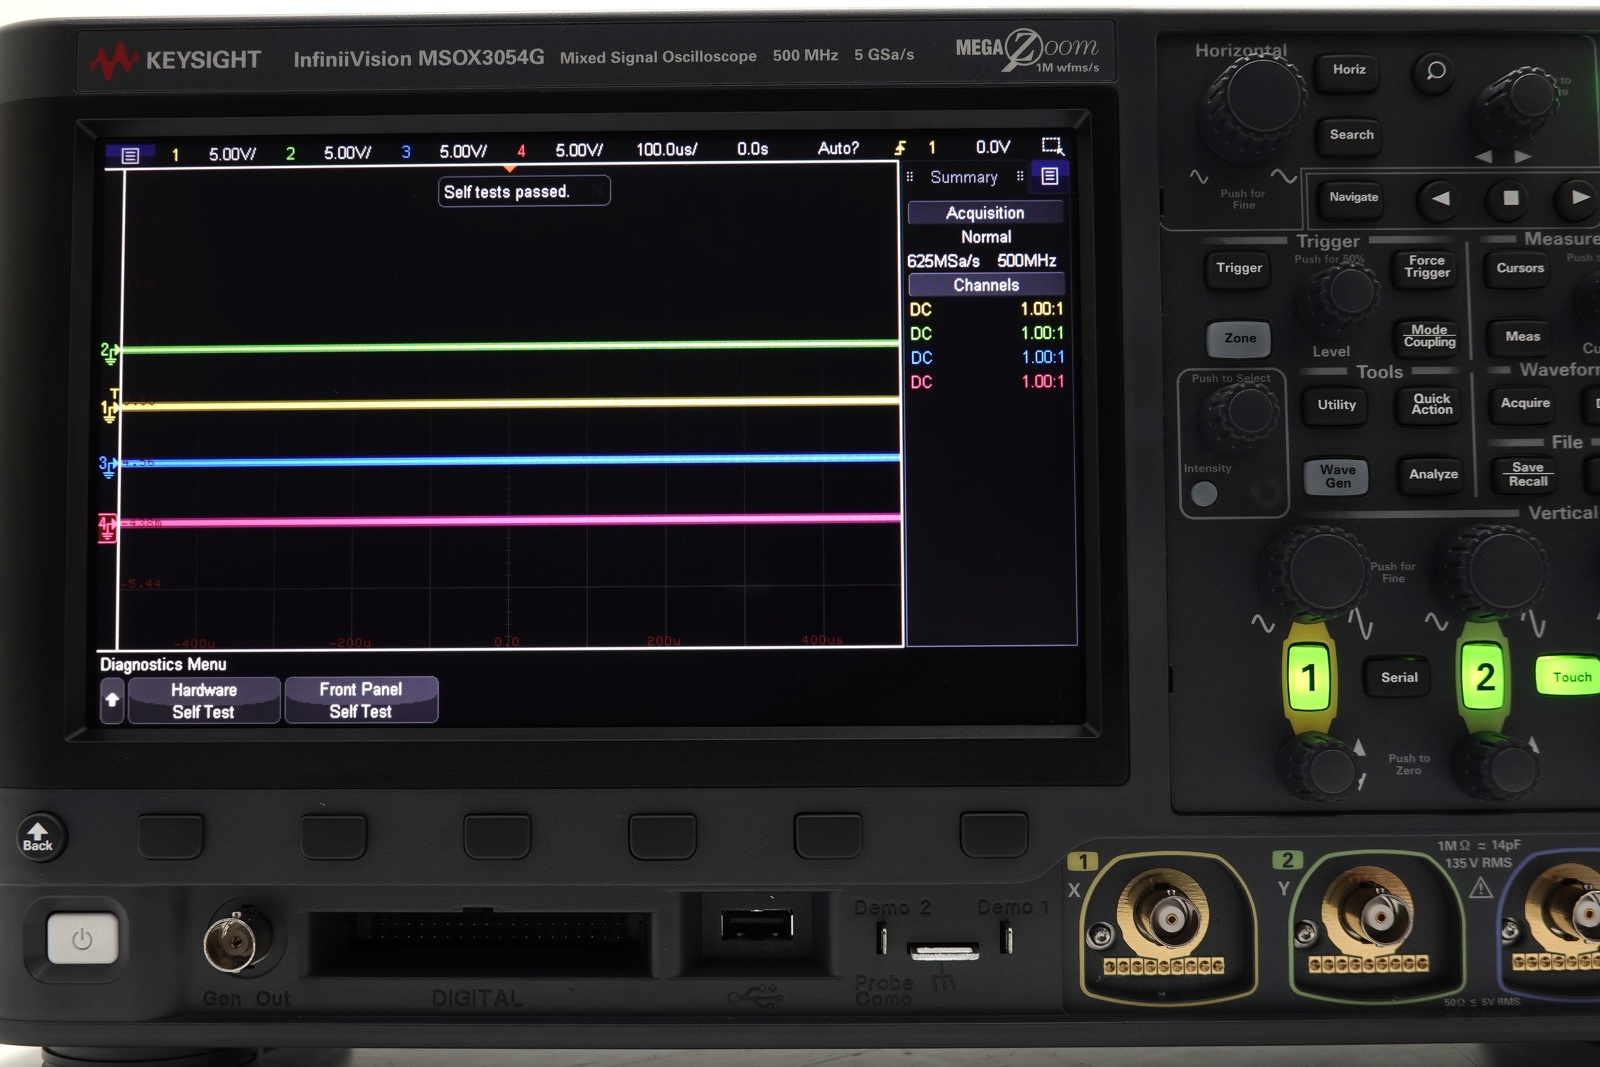The width and height of the screenshot is (1600, 1067).
Task: Tap the channel 4 ground marker
Action: 107,527
